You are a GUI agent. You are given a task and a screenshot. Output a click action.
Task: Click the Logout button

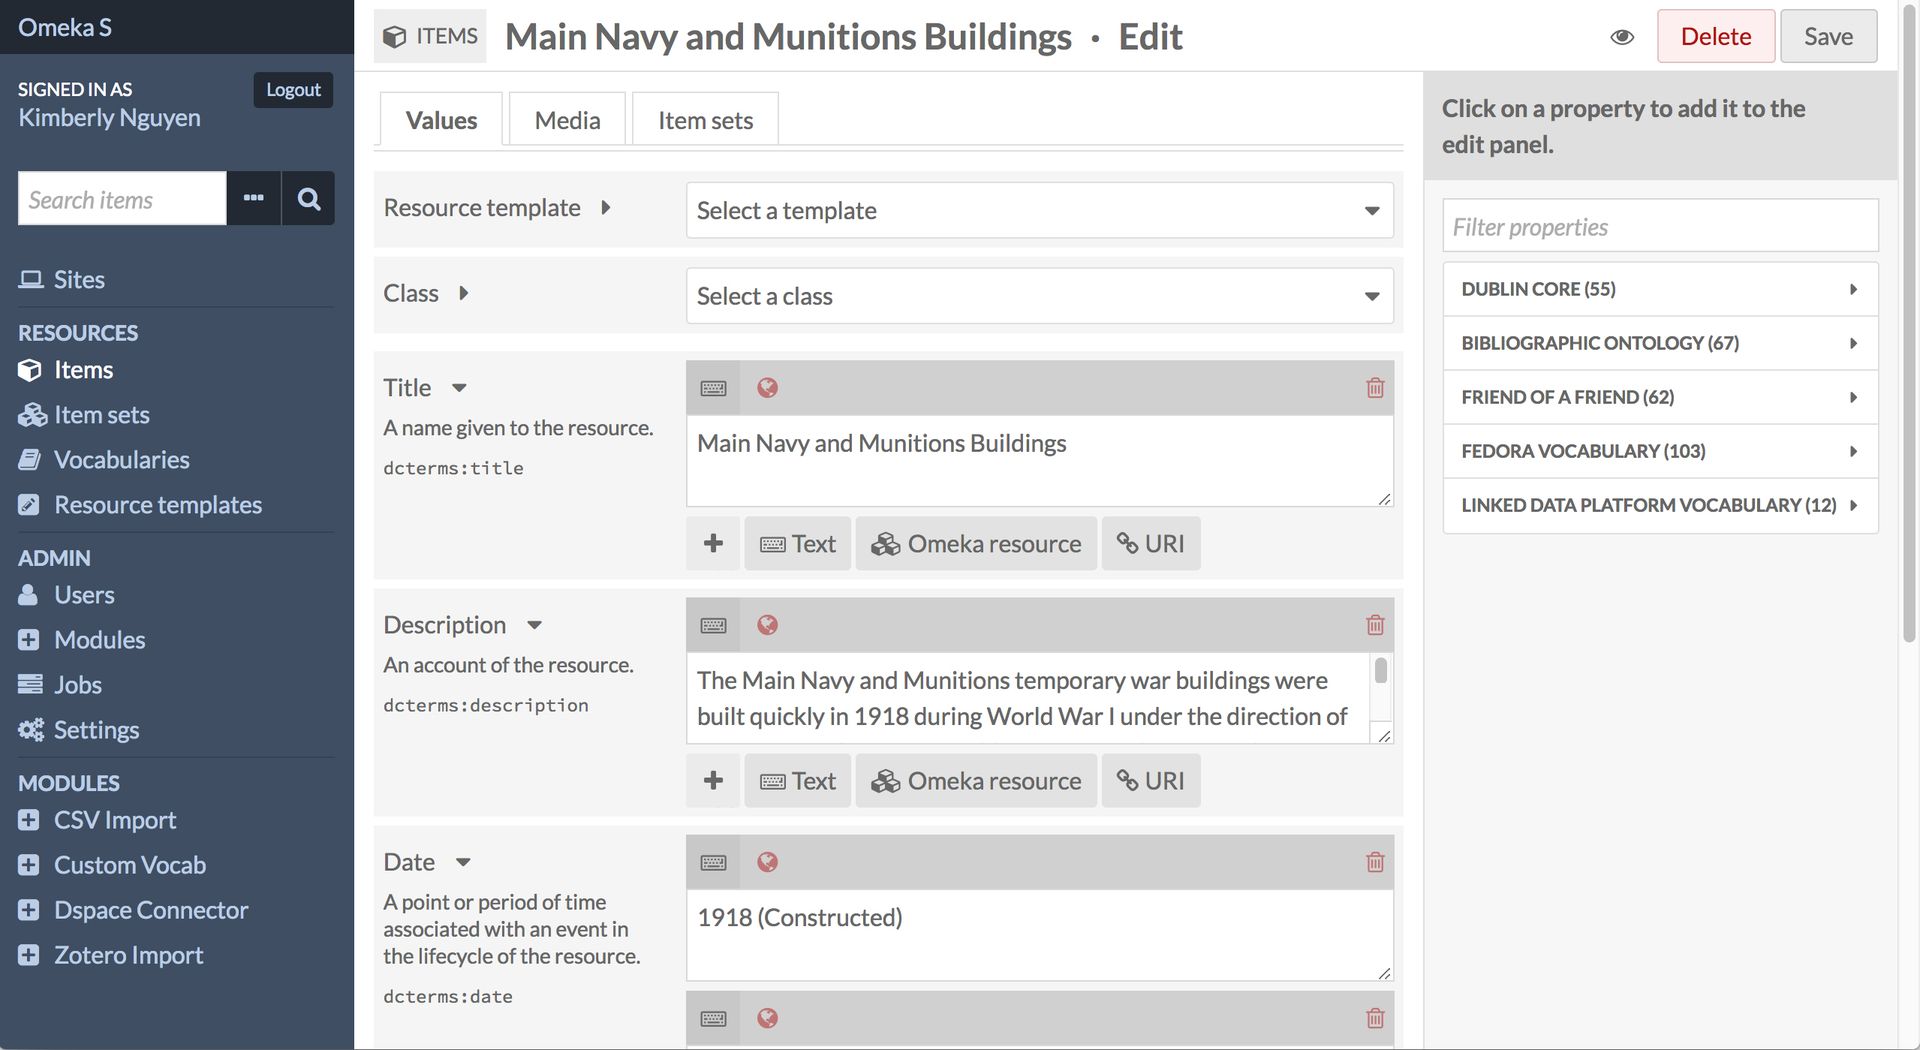[x=293, y=90]
